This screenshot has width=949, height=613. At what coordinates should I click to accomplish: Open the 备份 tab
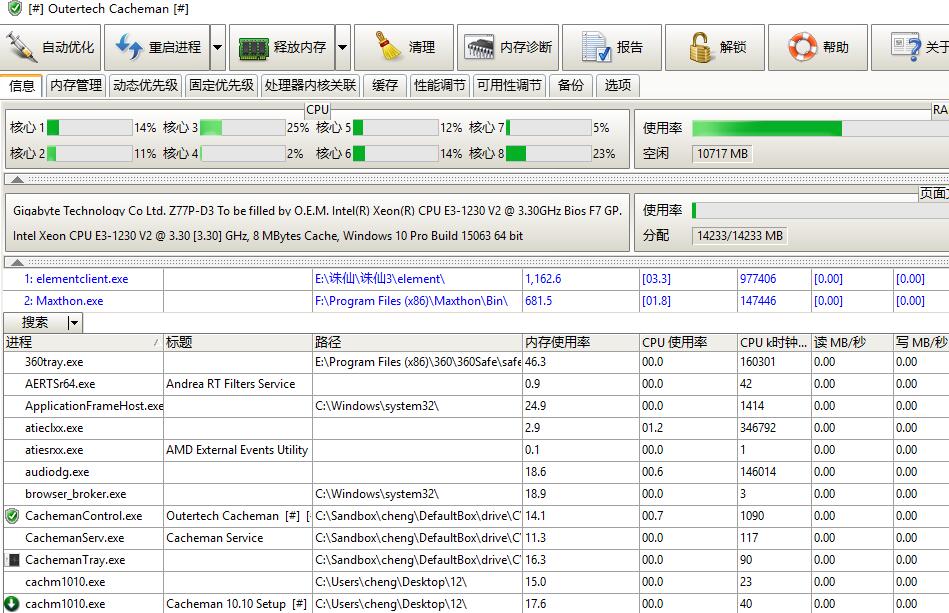coord(571,85)
